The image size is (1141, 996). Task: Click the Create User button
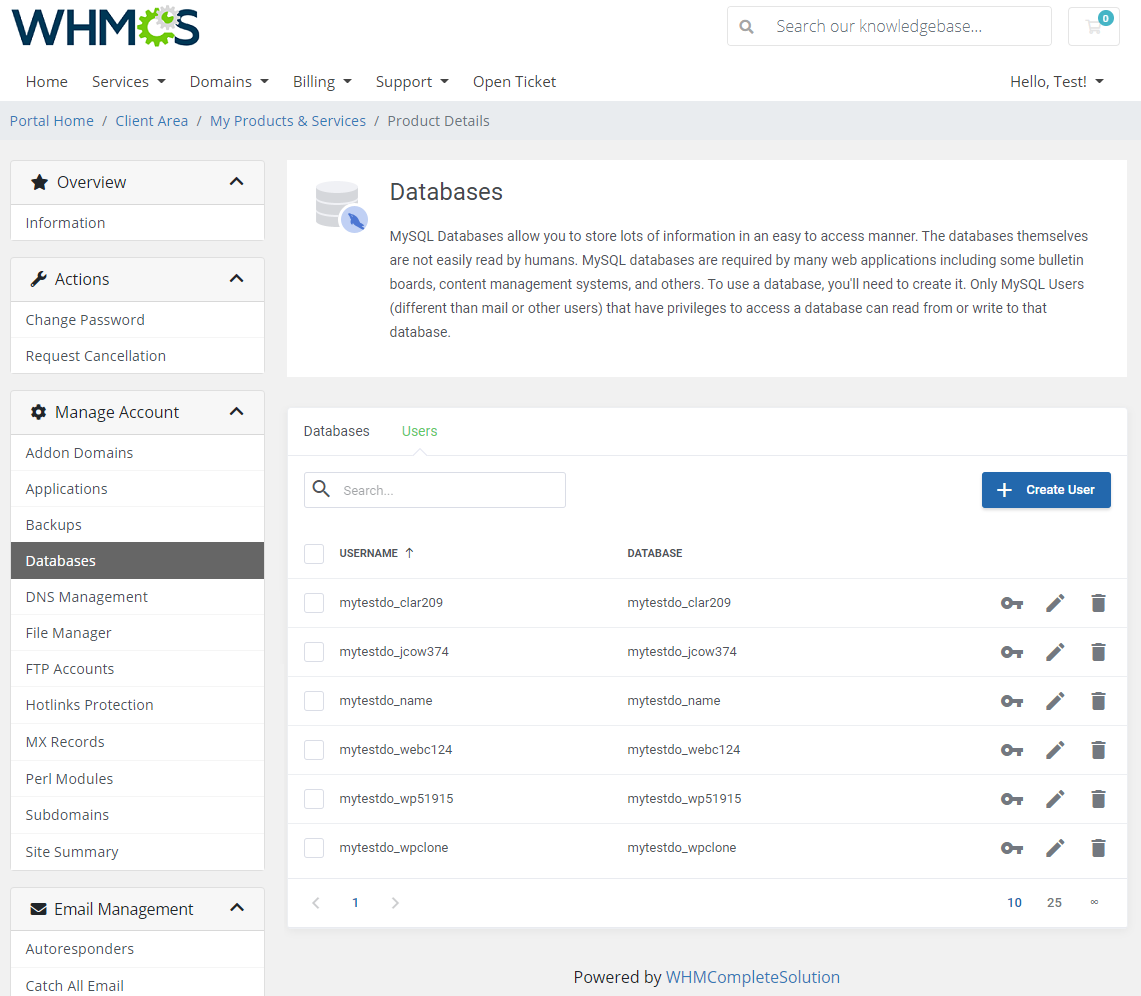[x=1046, y=490]
